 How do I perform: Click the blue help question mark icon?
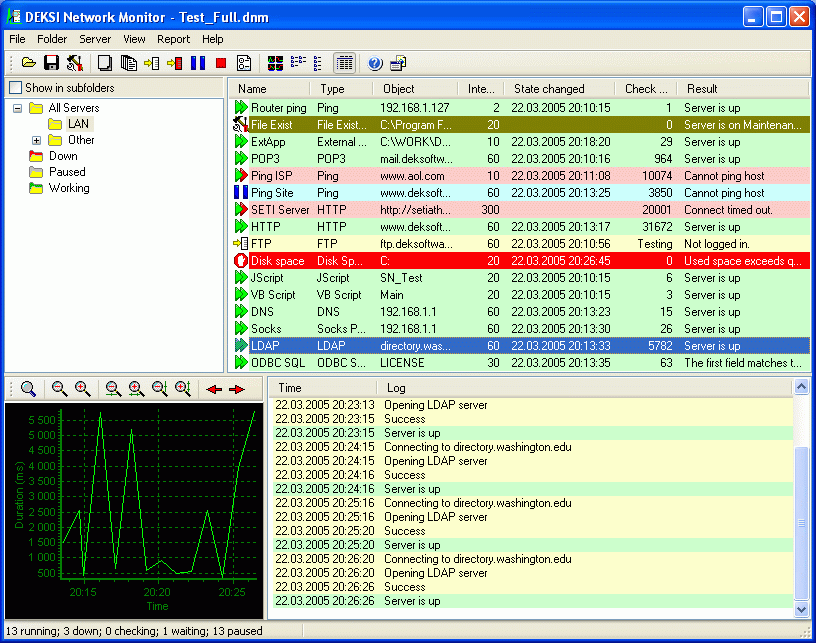pyautogui.click(x=375, y=63)
